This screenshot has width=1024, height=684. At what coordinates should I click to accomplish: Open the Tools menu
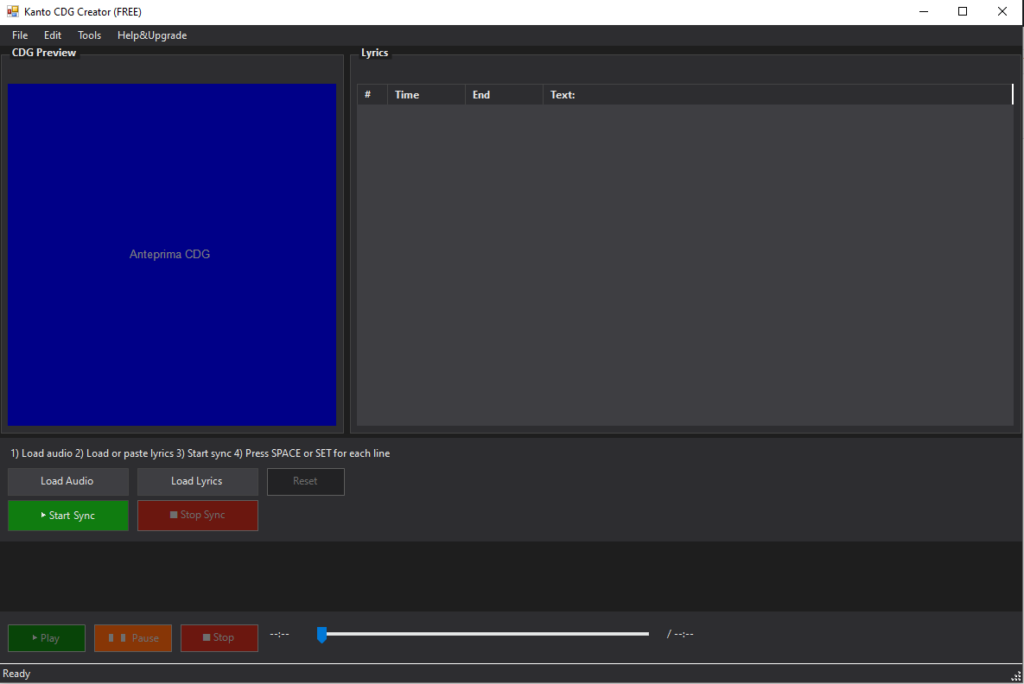[90, 35]
